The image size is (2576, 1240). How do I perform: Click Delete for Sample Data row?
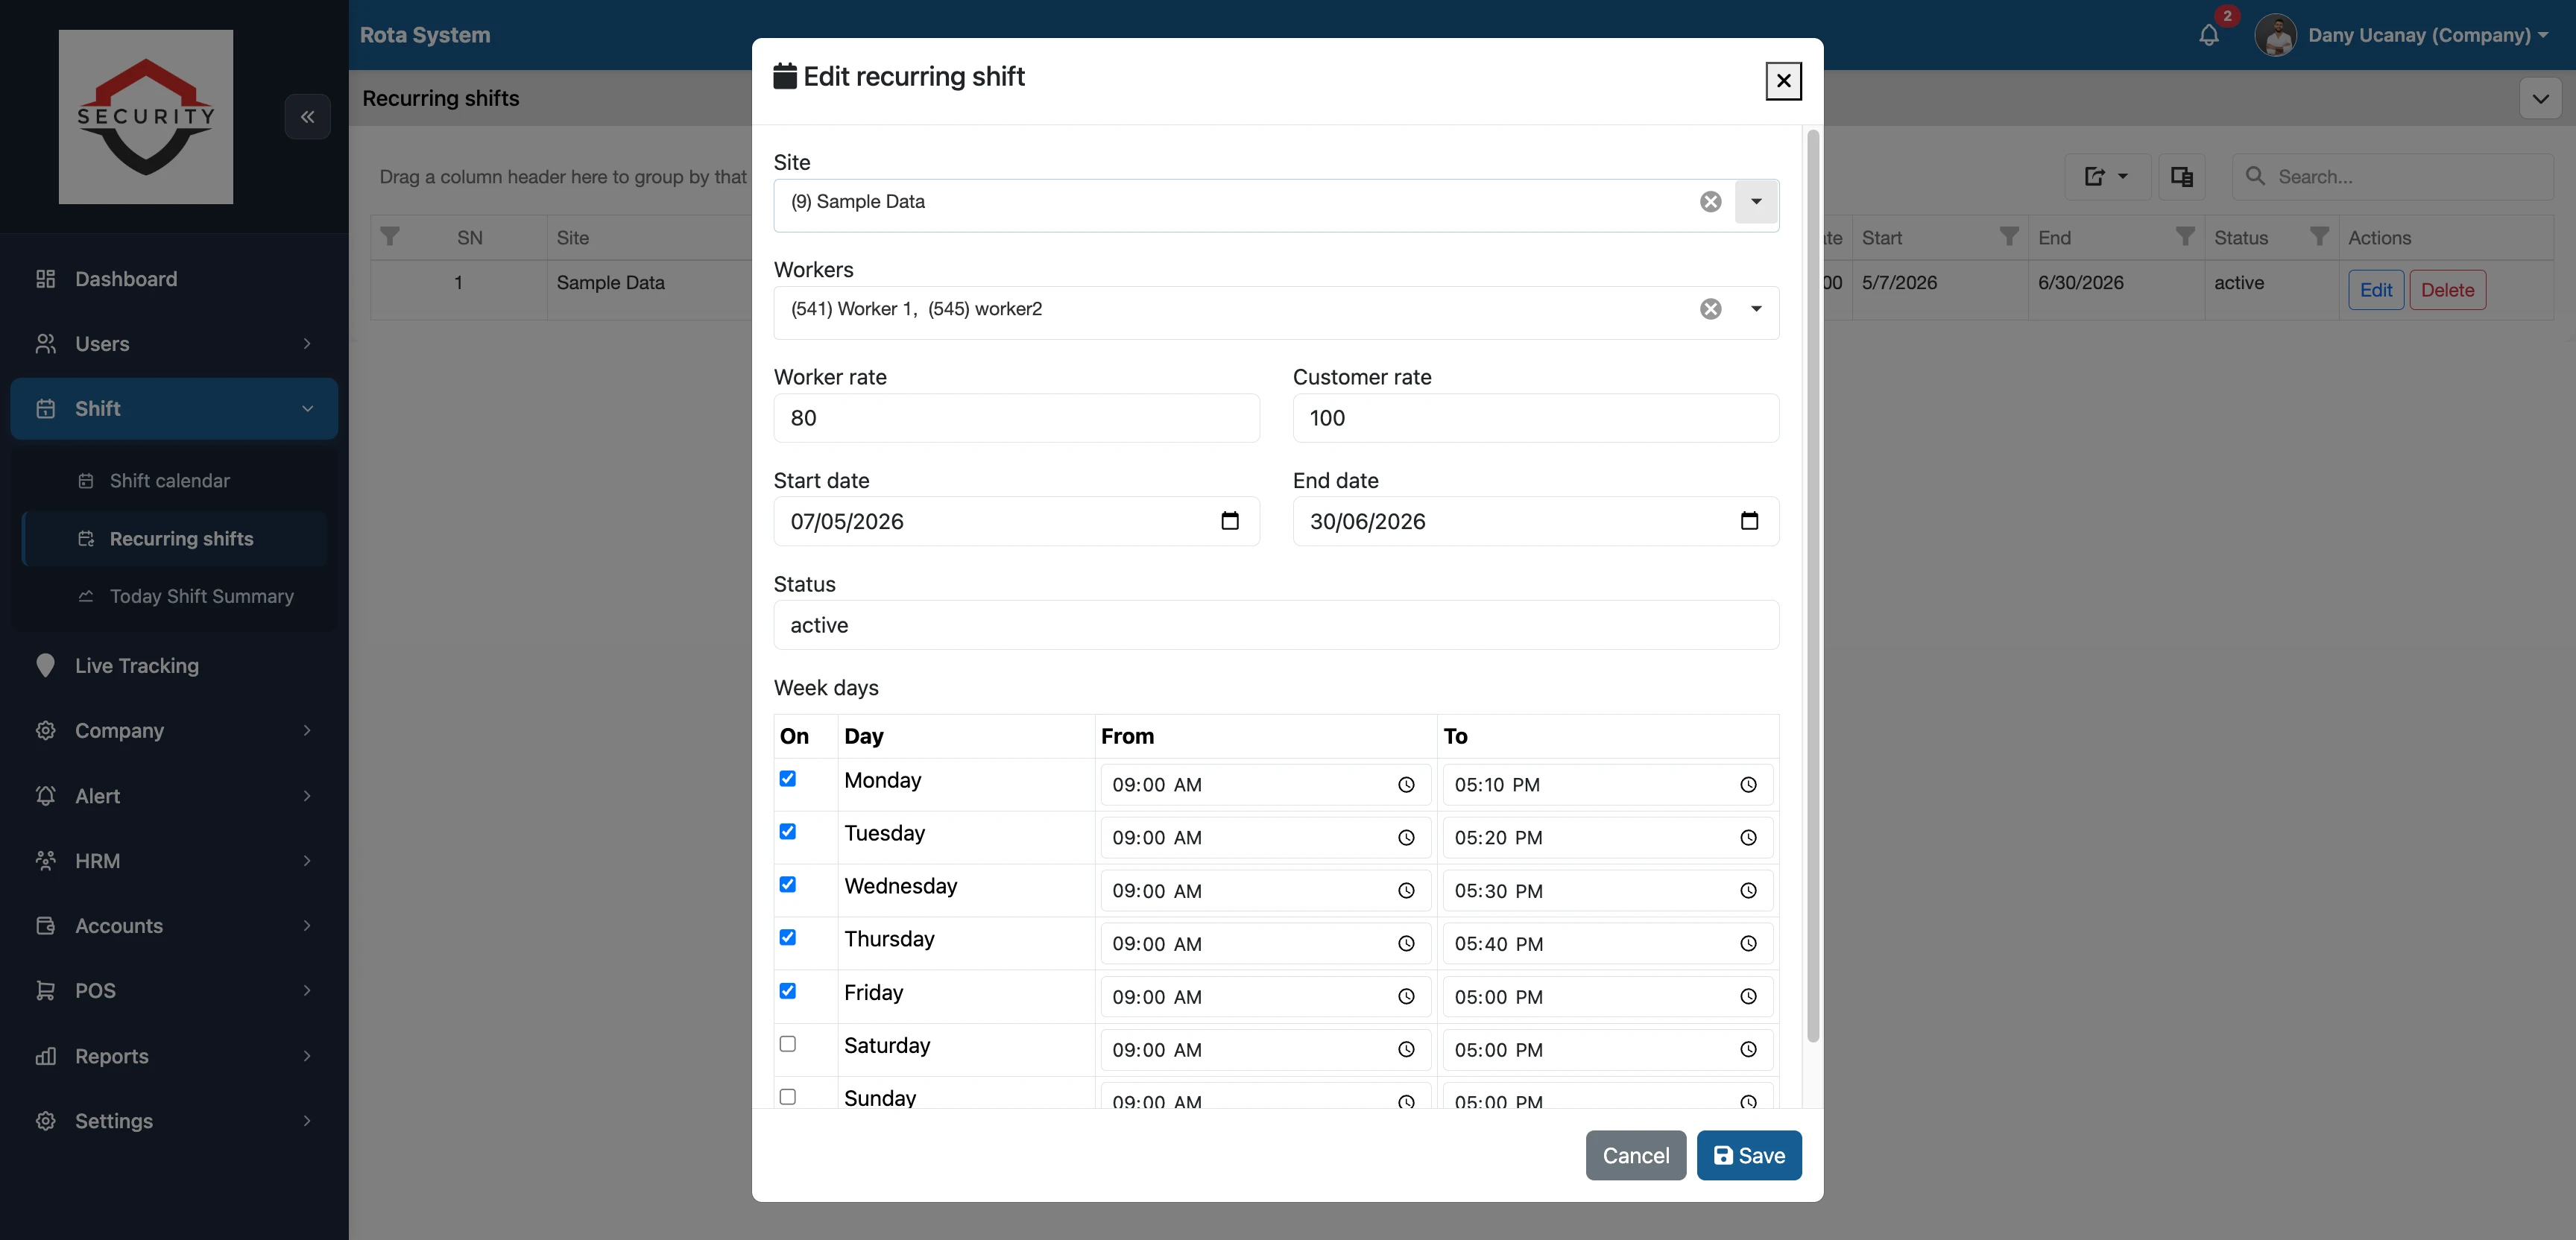[2448, 290]
